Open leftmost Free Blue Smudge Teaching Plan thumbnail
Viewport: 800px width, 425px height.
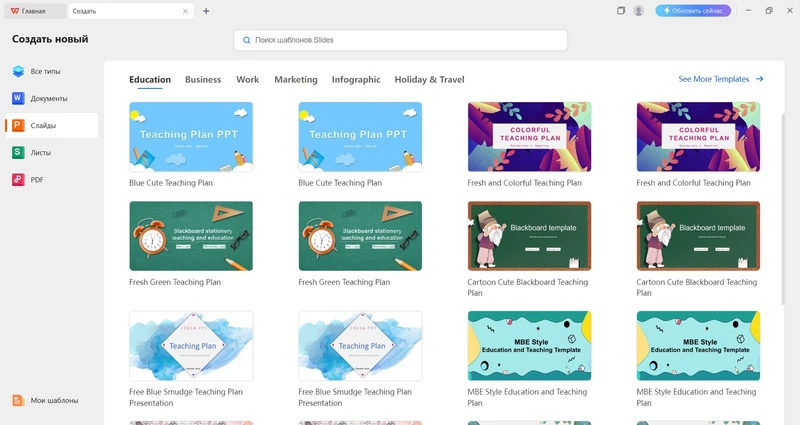191,346
